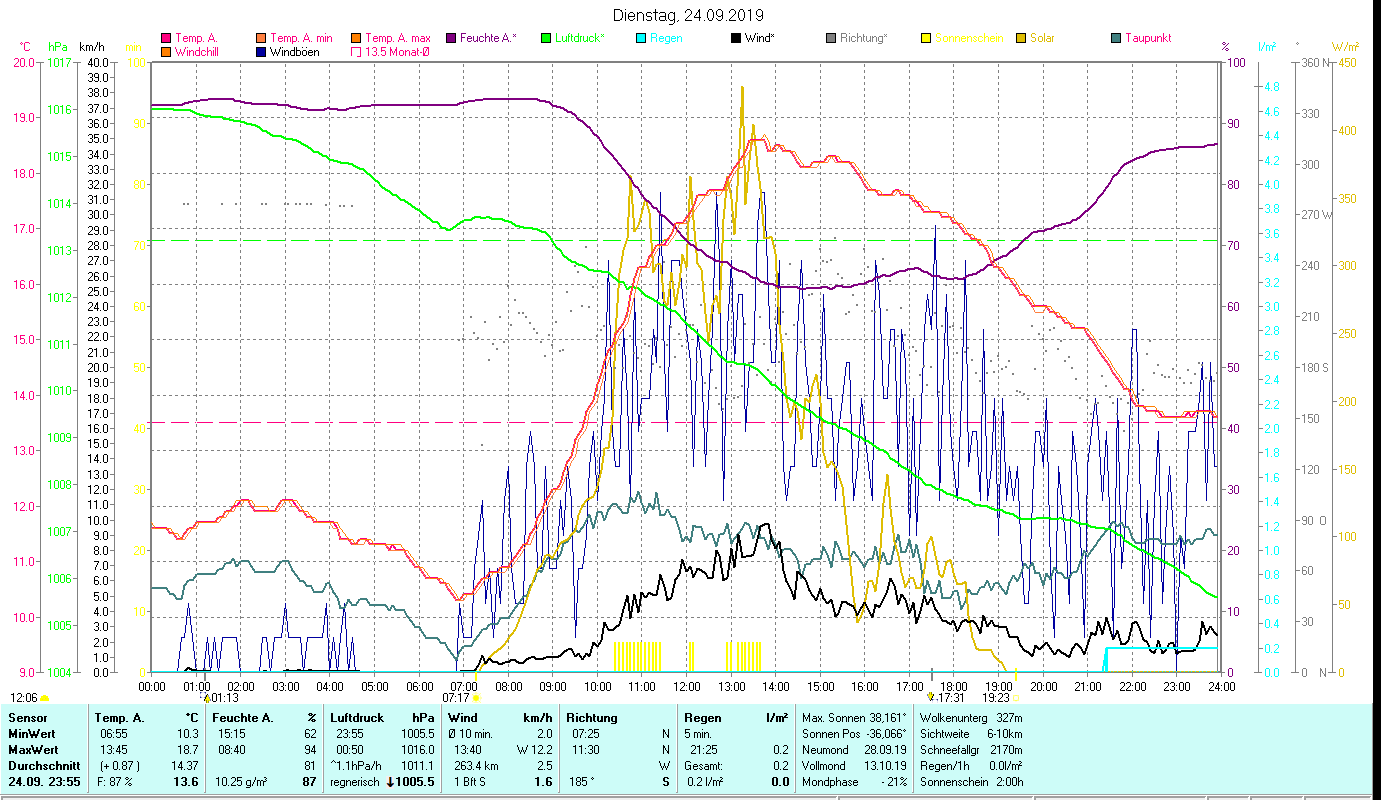Click the Sensor header in the data table
Image resolution: width=1381 pixels, height=800 pixels.
pyautogui.click(x=26, y=718)
